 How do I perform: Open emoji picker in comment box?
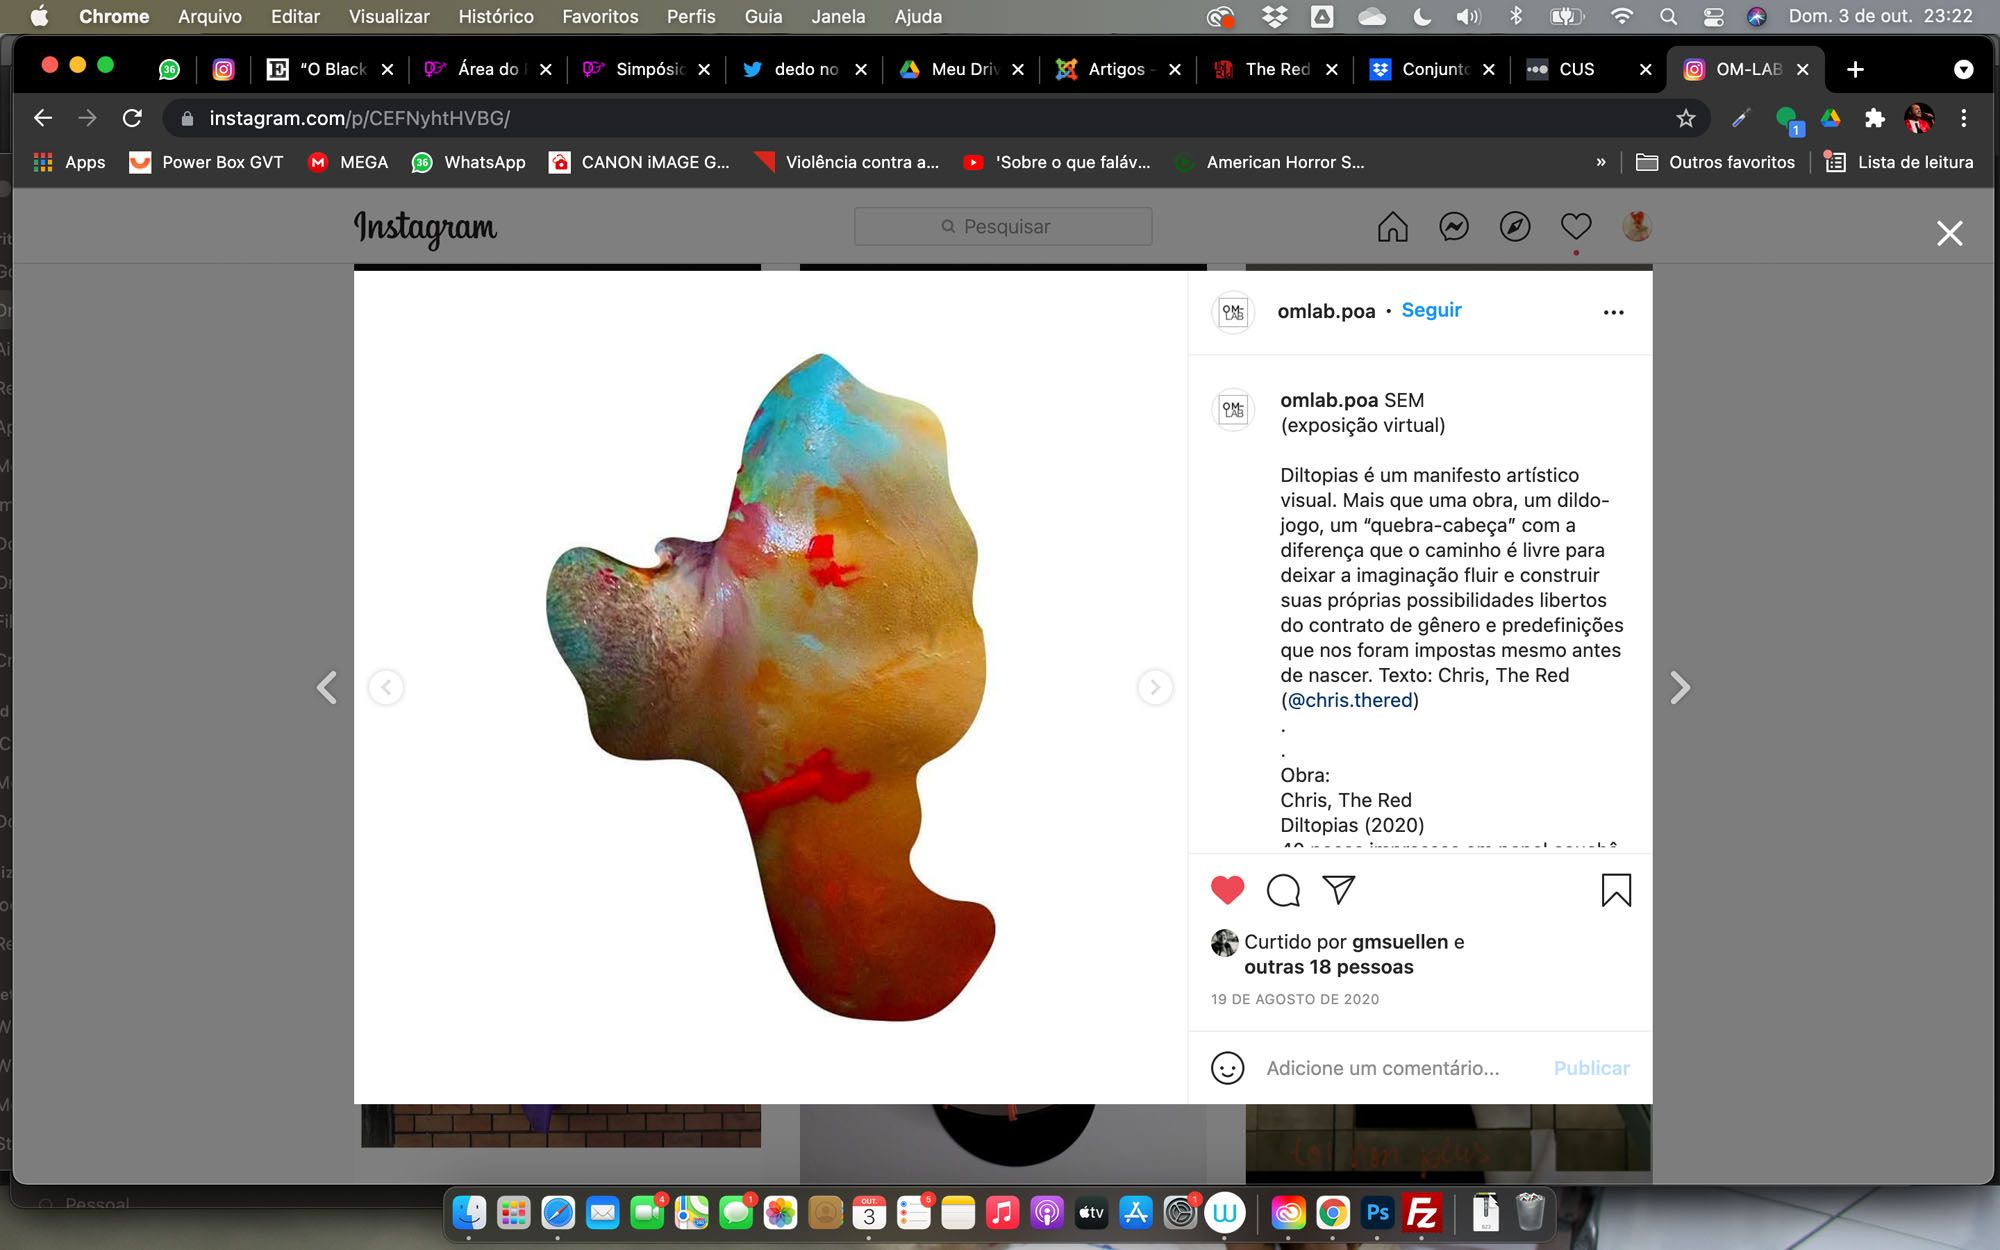1227,1068
